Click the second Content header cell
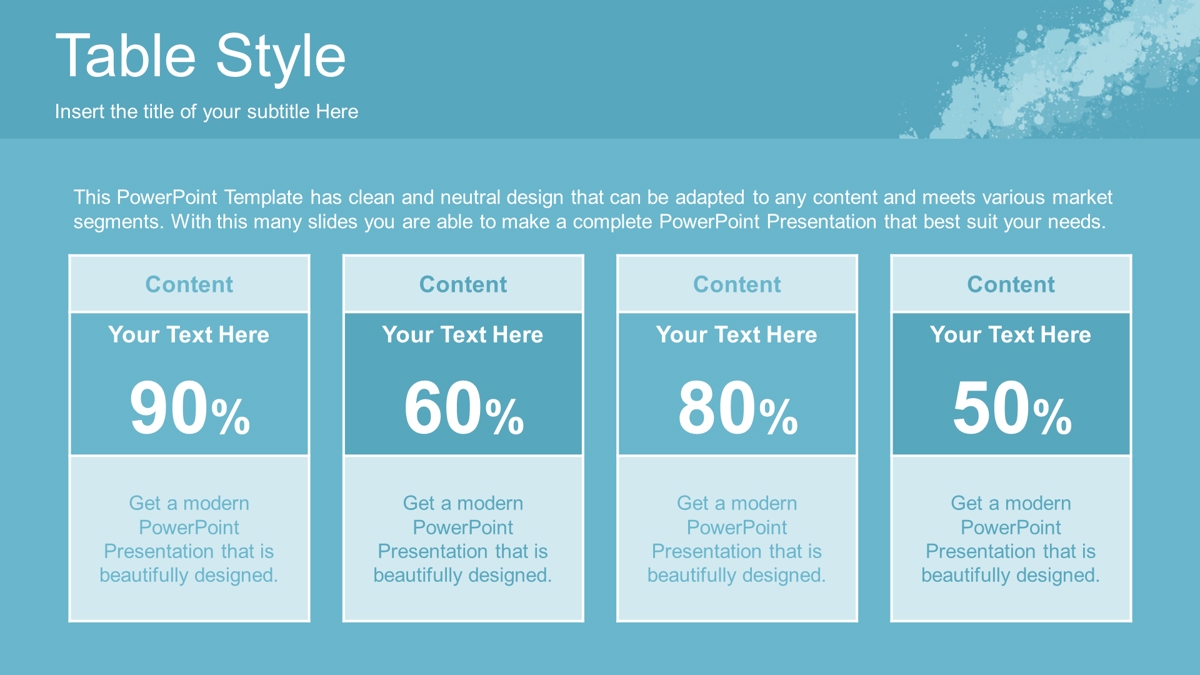This screenshot has height=675, width=1200. click(x=463, y=284)
